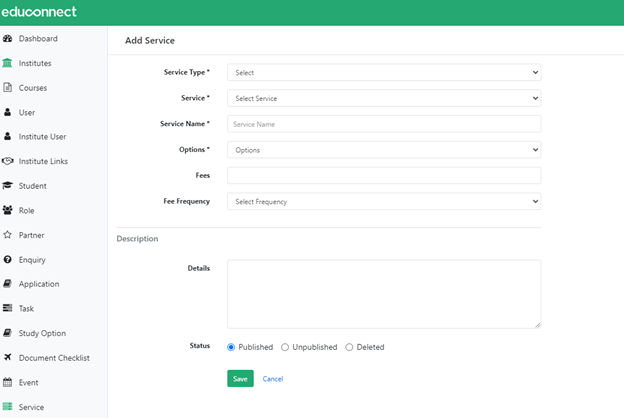
Task: Click the Dashboard gauge icon in sidebar
Action: click(7, 38)
